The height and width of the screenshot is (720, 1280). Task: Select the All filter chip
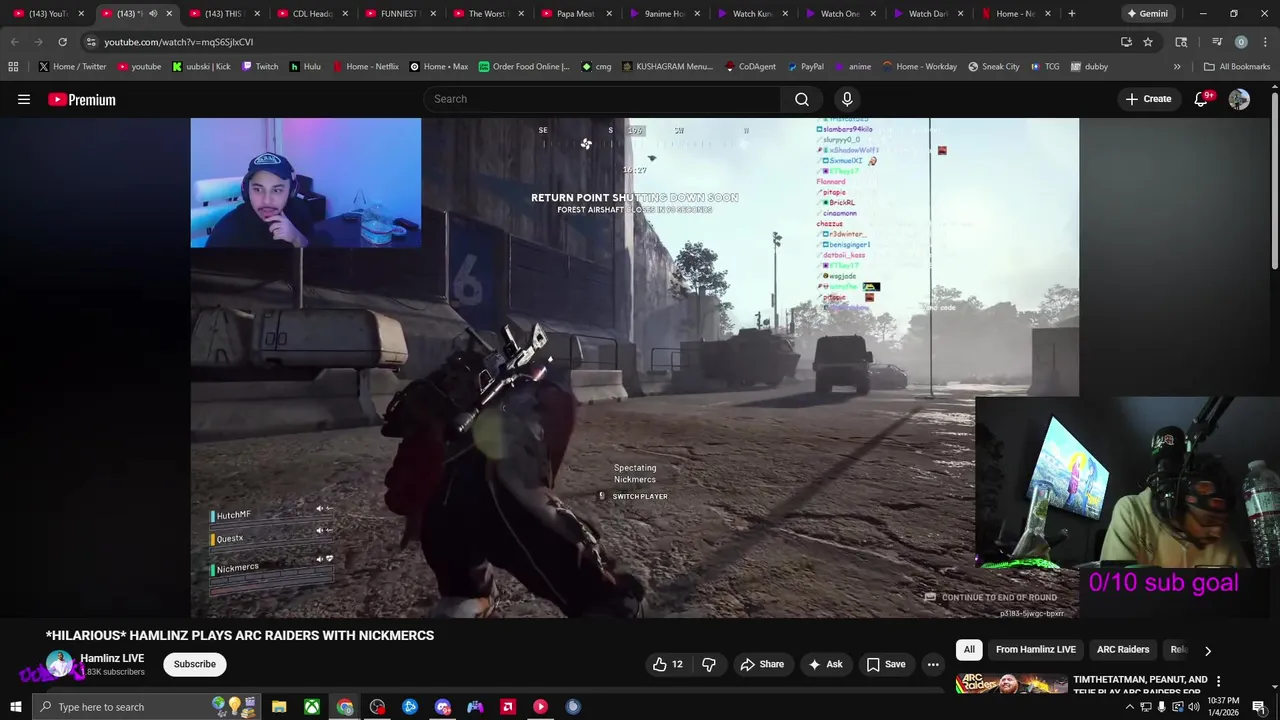coord(969,650)
